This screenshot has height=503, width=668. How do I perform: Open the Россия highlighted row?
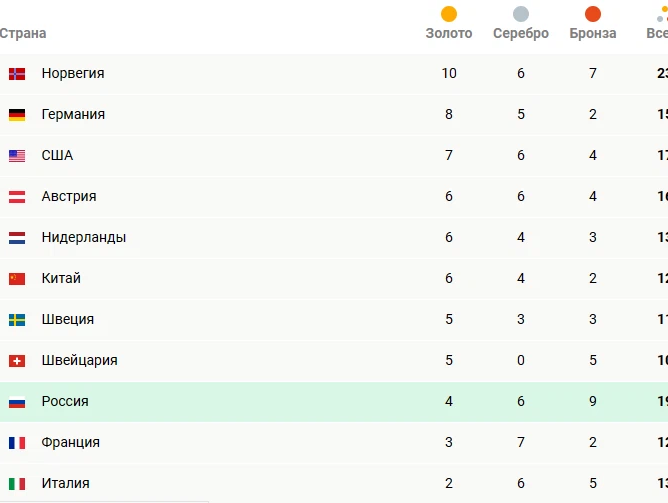click(334, 402)
